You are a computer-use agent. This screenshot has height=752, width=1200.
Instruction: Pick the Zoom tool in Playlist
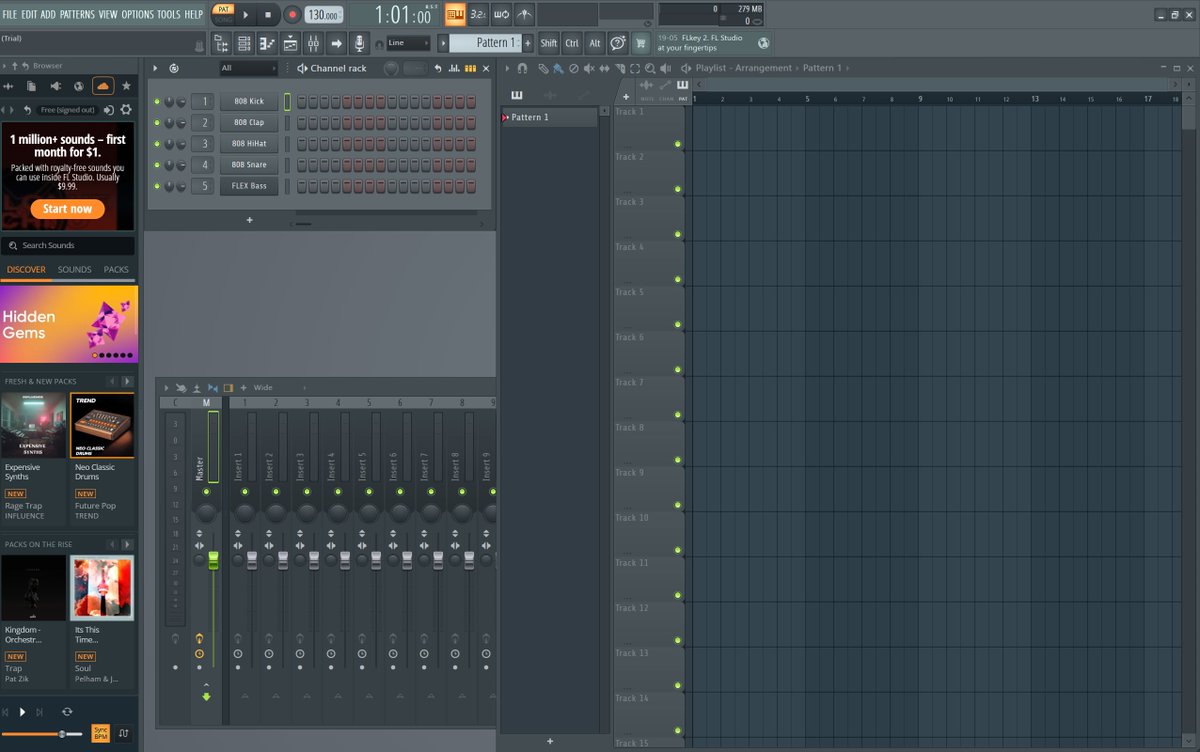point(650,68)
